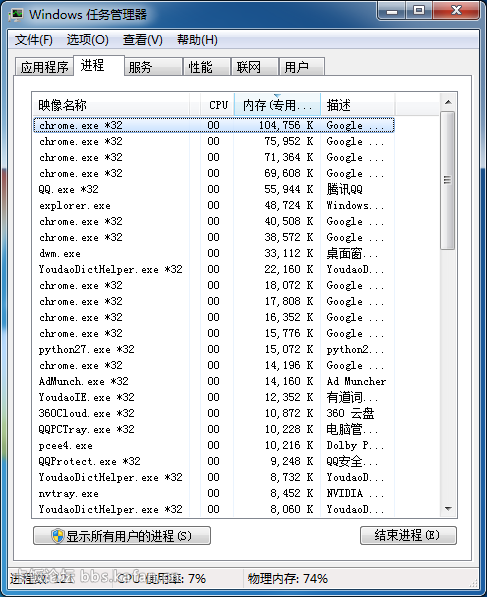
Task: Select the nvtray.exe process
Action: [214, 493]
